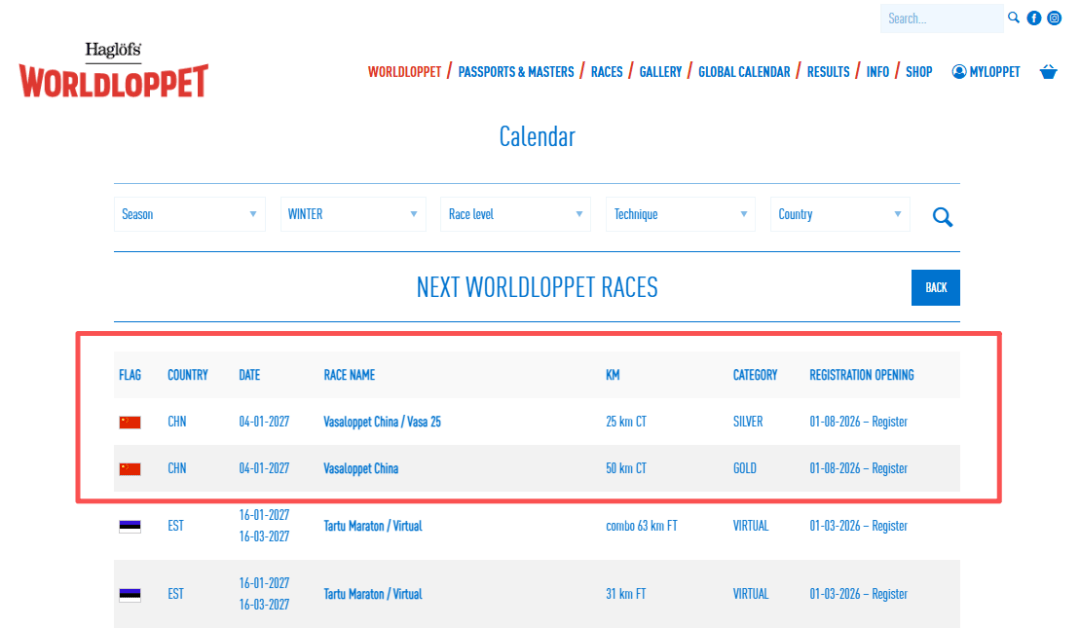Go to the RACES menu
The height and width of the screenshot is (628, 1080).
pyautogui.click(x=607, y=72)
